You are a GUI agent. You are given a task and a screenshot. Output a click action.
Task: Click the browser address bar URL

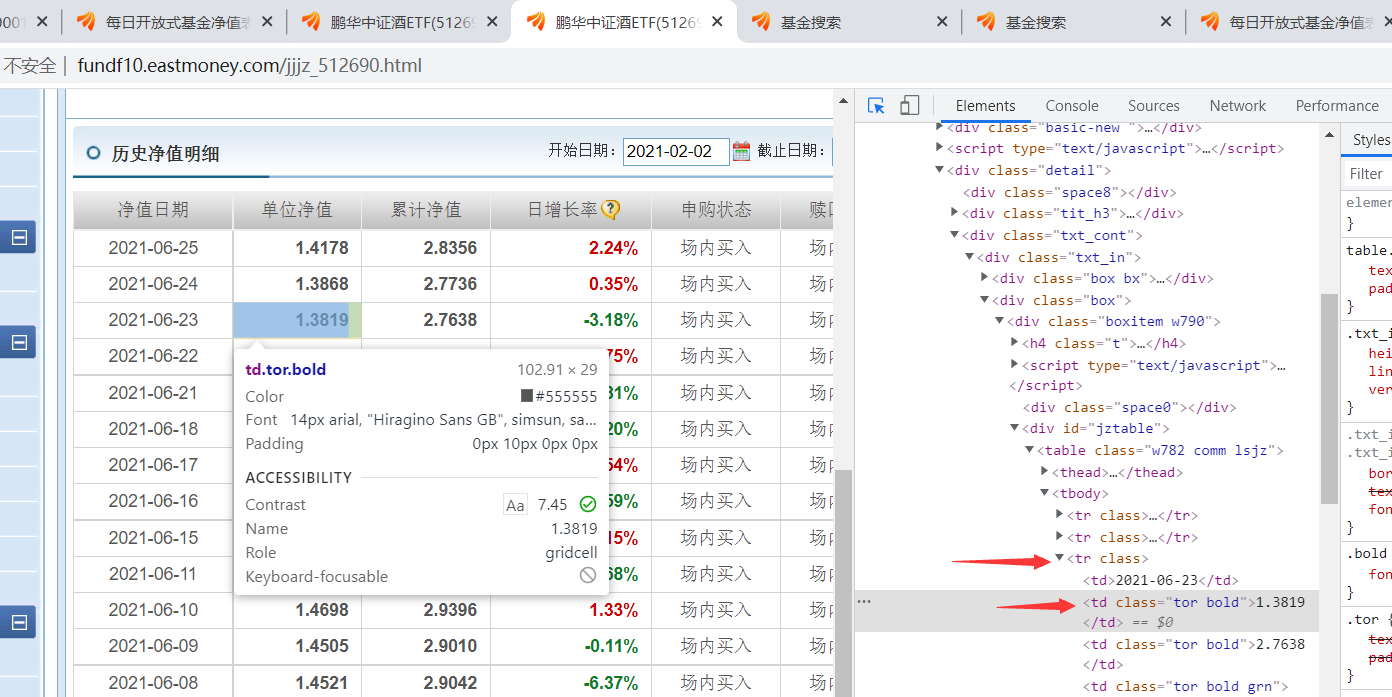pos(250,66)
